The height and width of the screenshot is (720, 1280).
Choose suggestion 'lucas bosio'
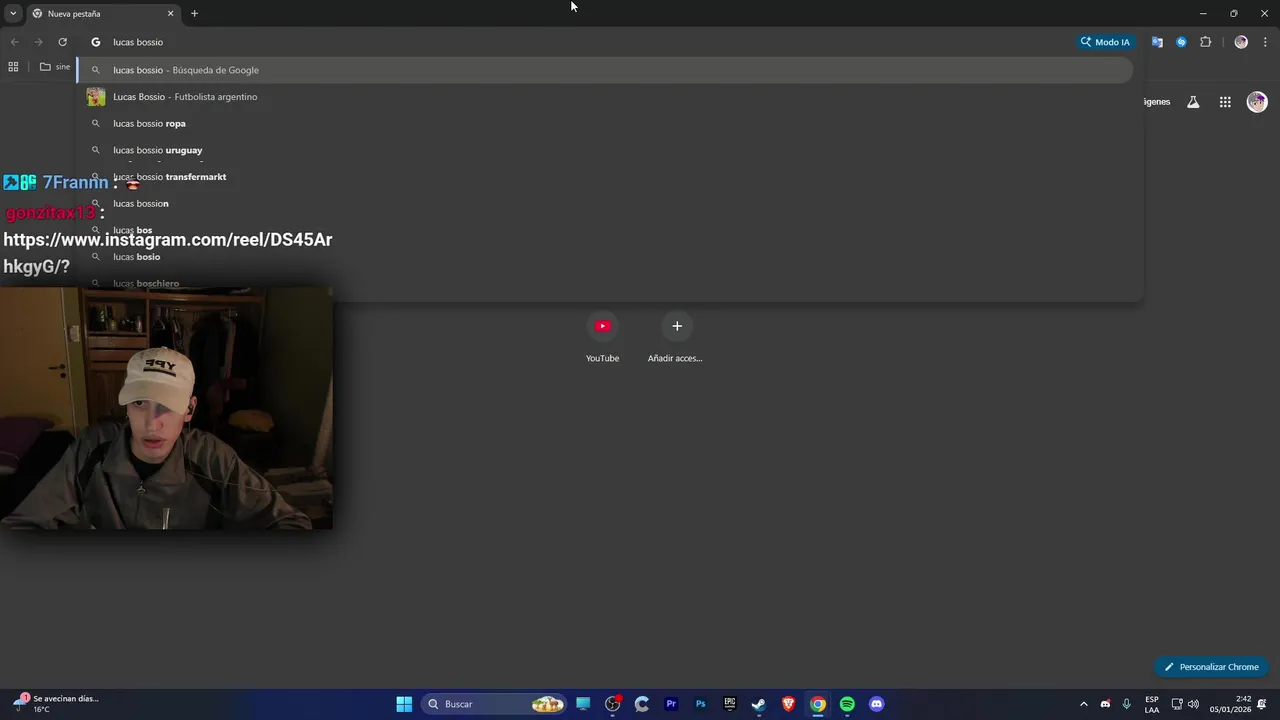[x=605, y=257]
